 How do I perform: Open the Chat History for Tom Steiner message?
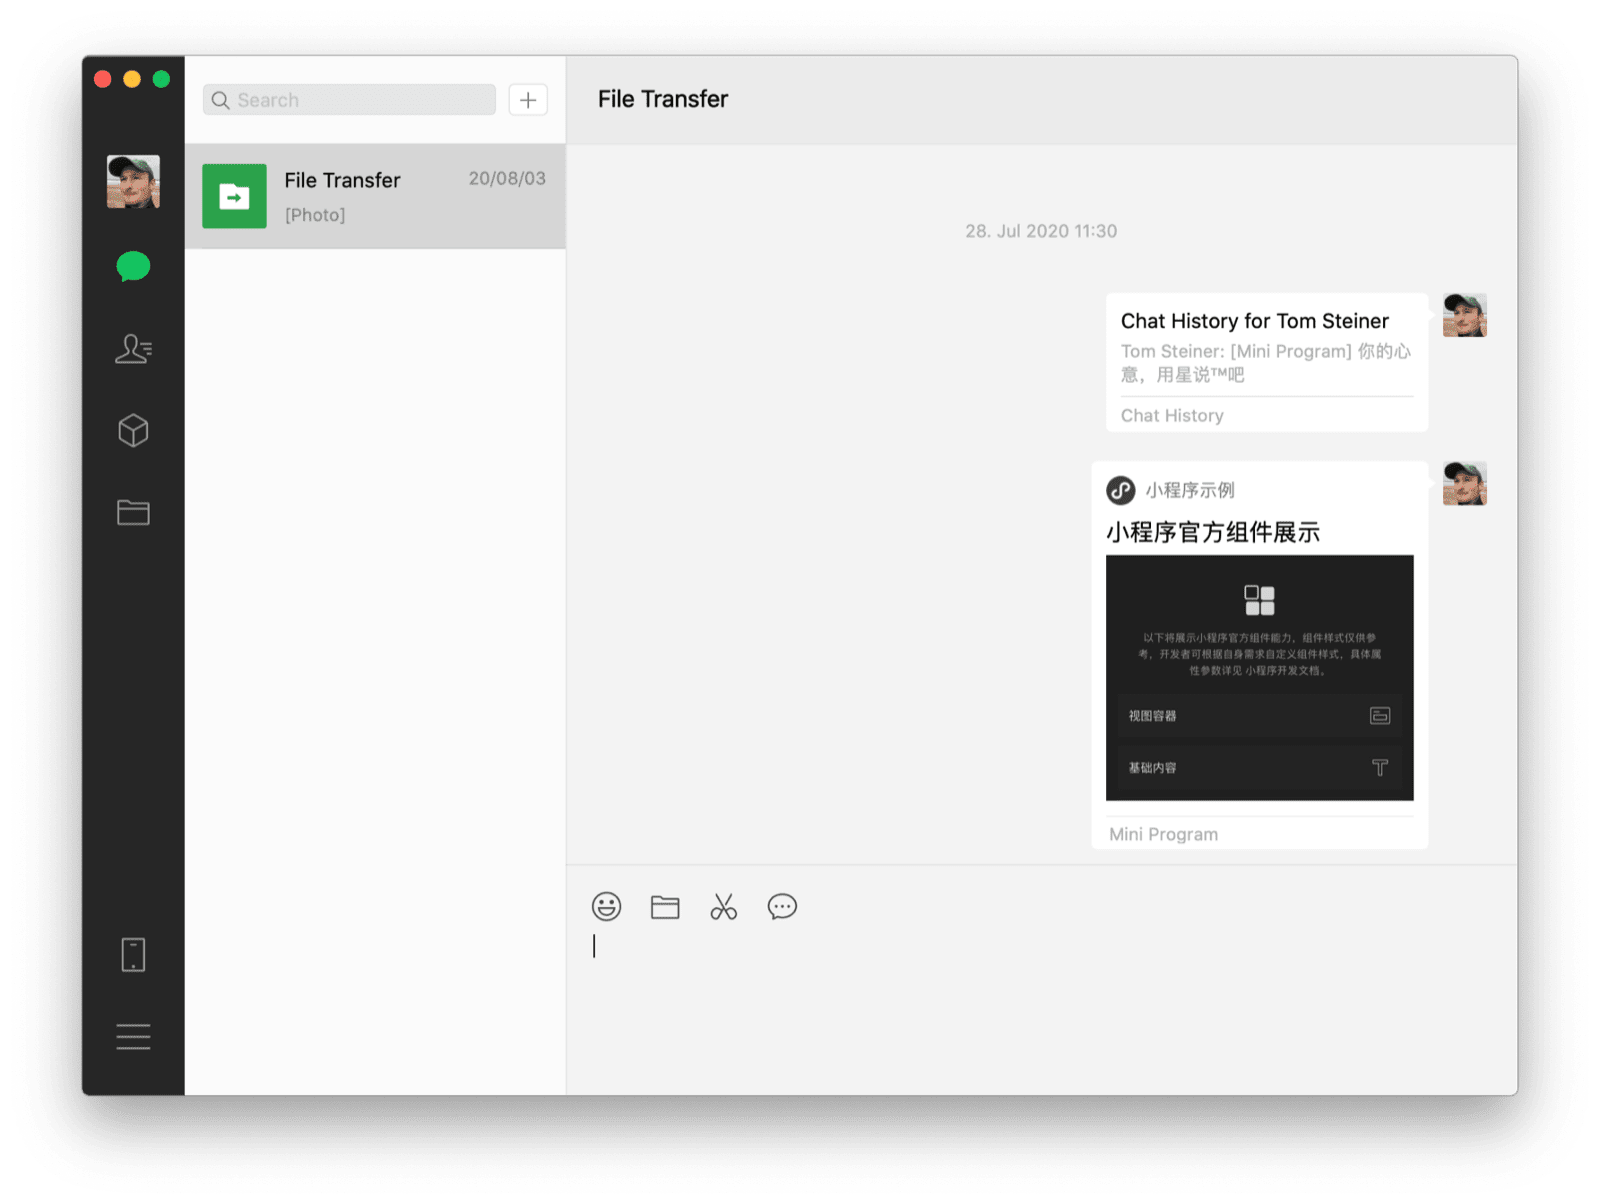1265,362
